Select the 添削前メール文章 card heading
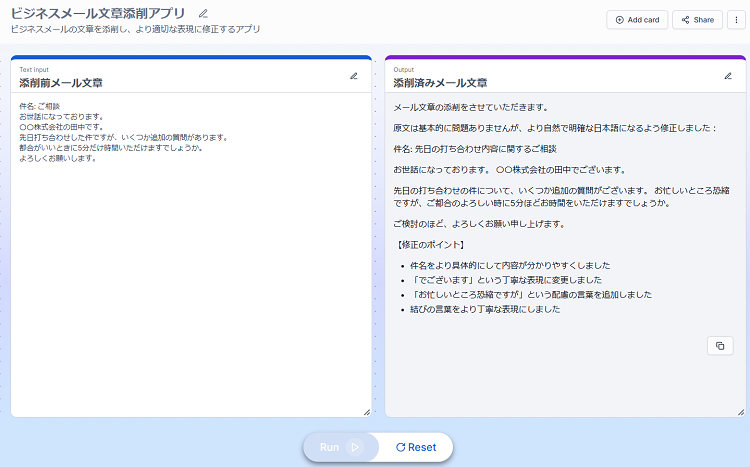750x467 pixels. [x=61, y=83]
